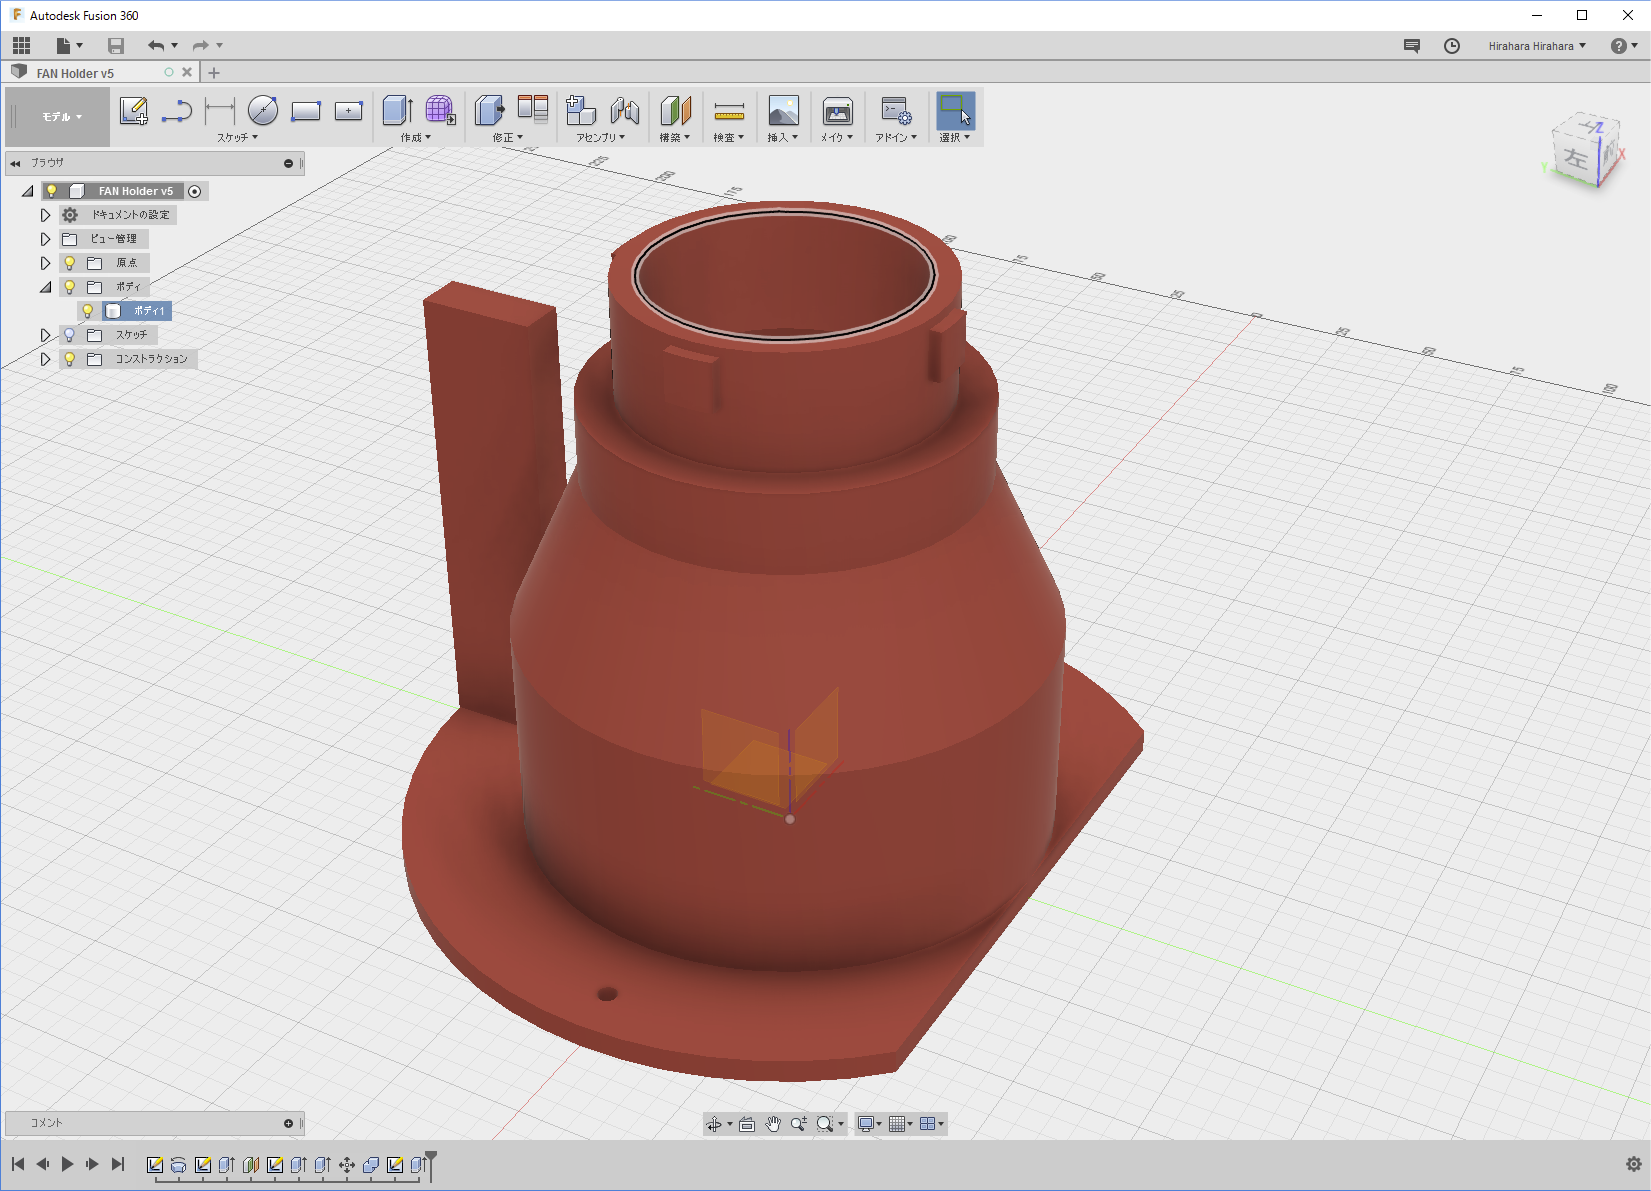Click the Create Form icon
Screen dimensions: 1651x1191
point(440,111)
